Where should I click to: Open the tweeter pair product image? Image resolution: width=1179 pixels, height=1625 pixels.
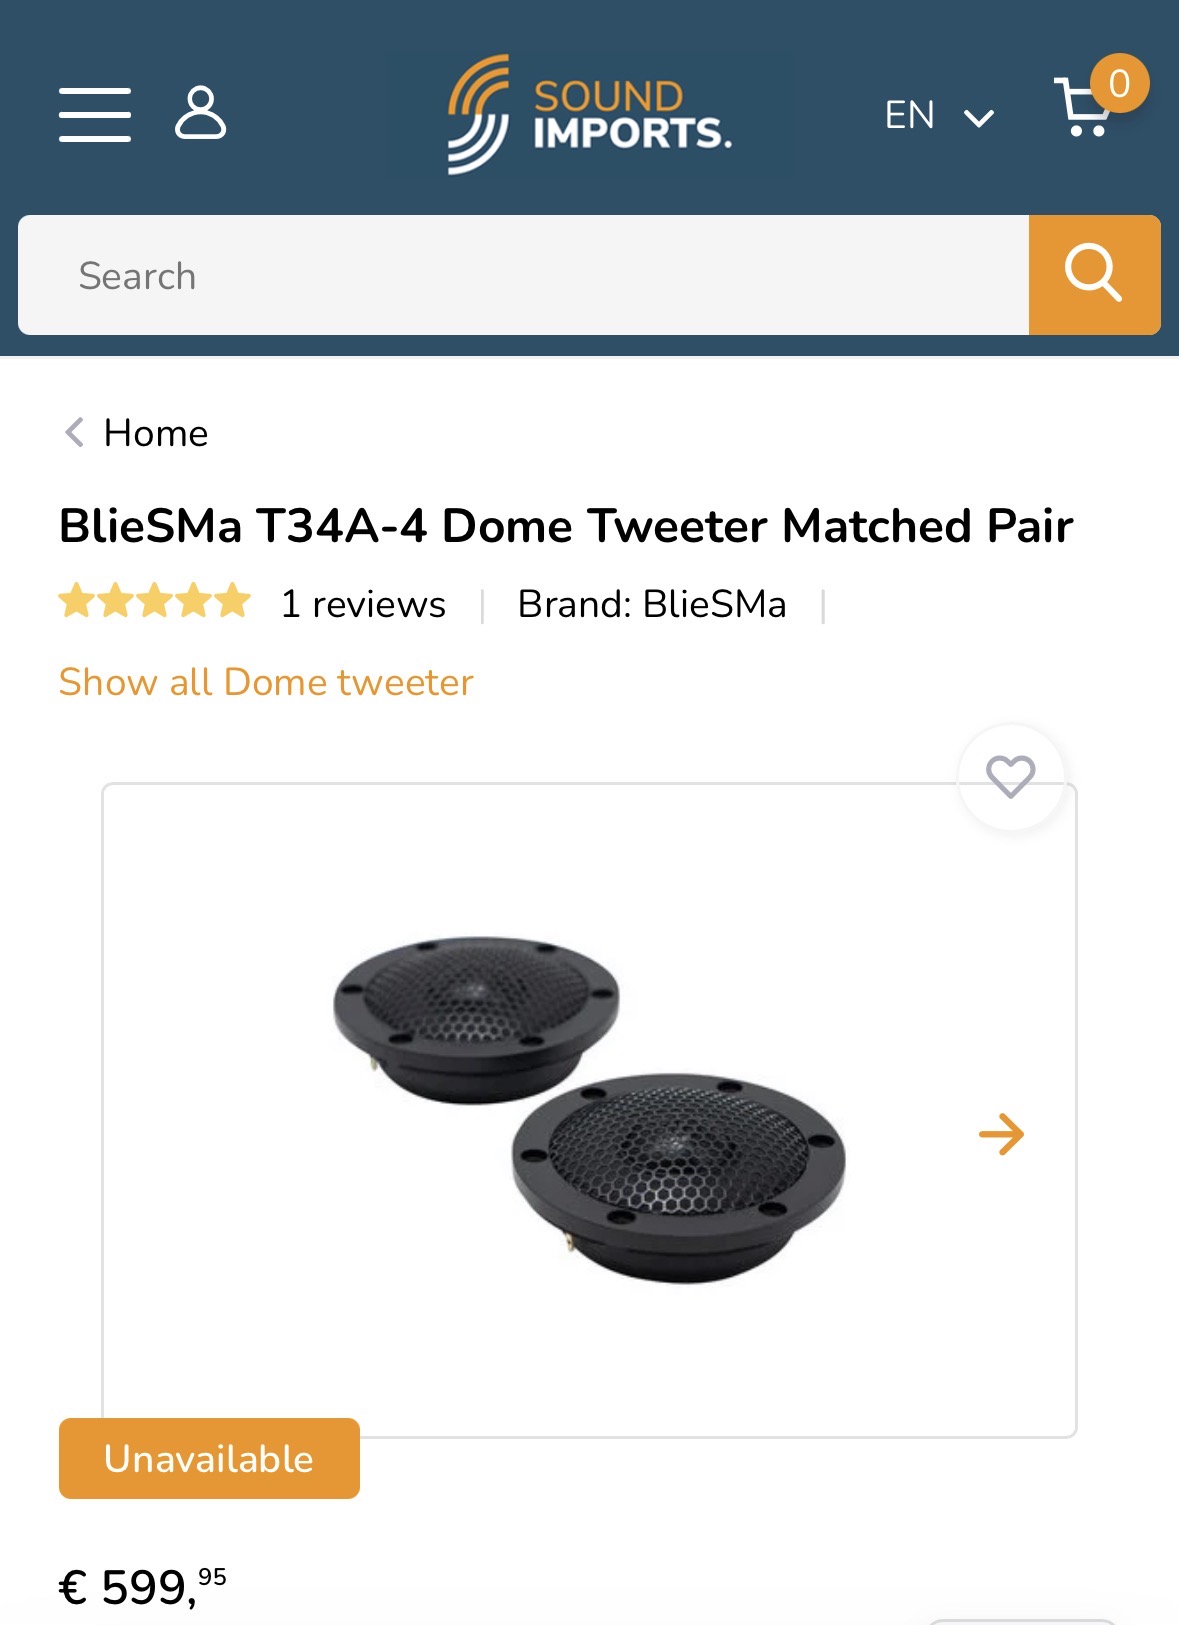(x=589, y=1110)
